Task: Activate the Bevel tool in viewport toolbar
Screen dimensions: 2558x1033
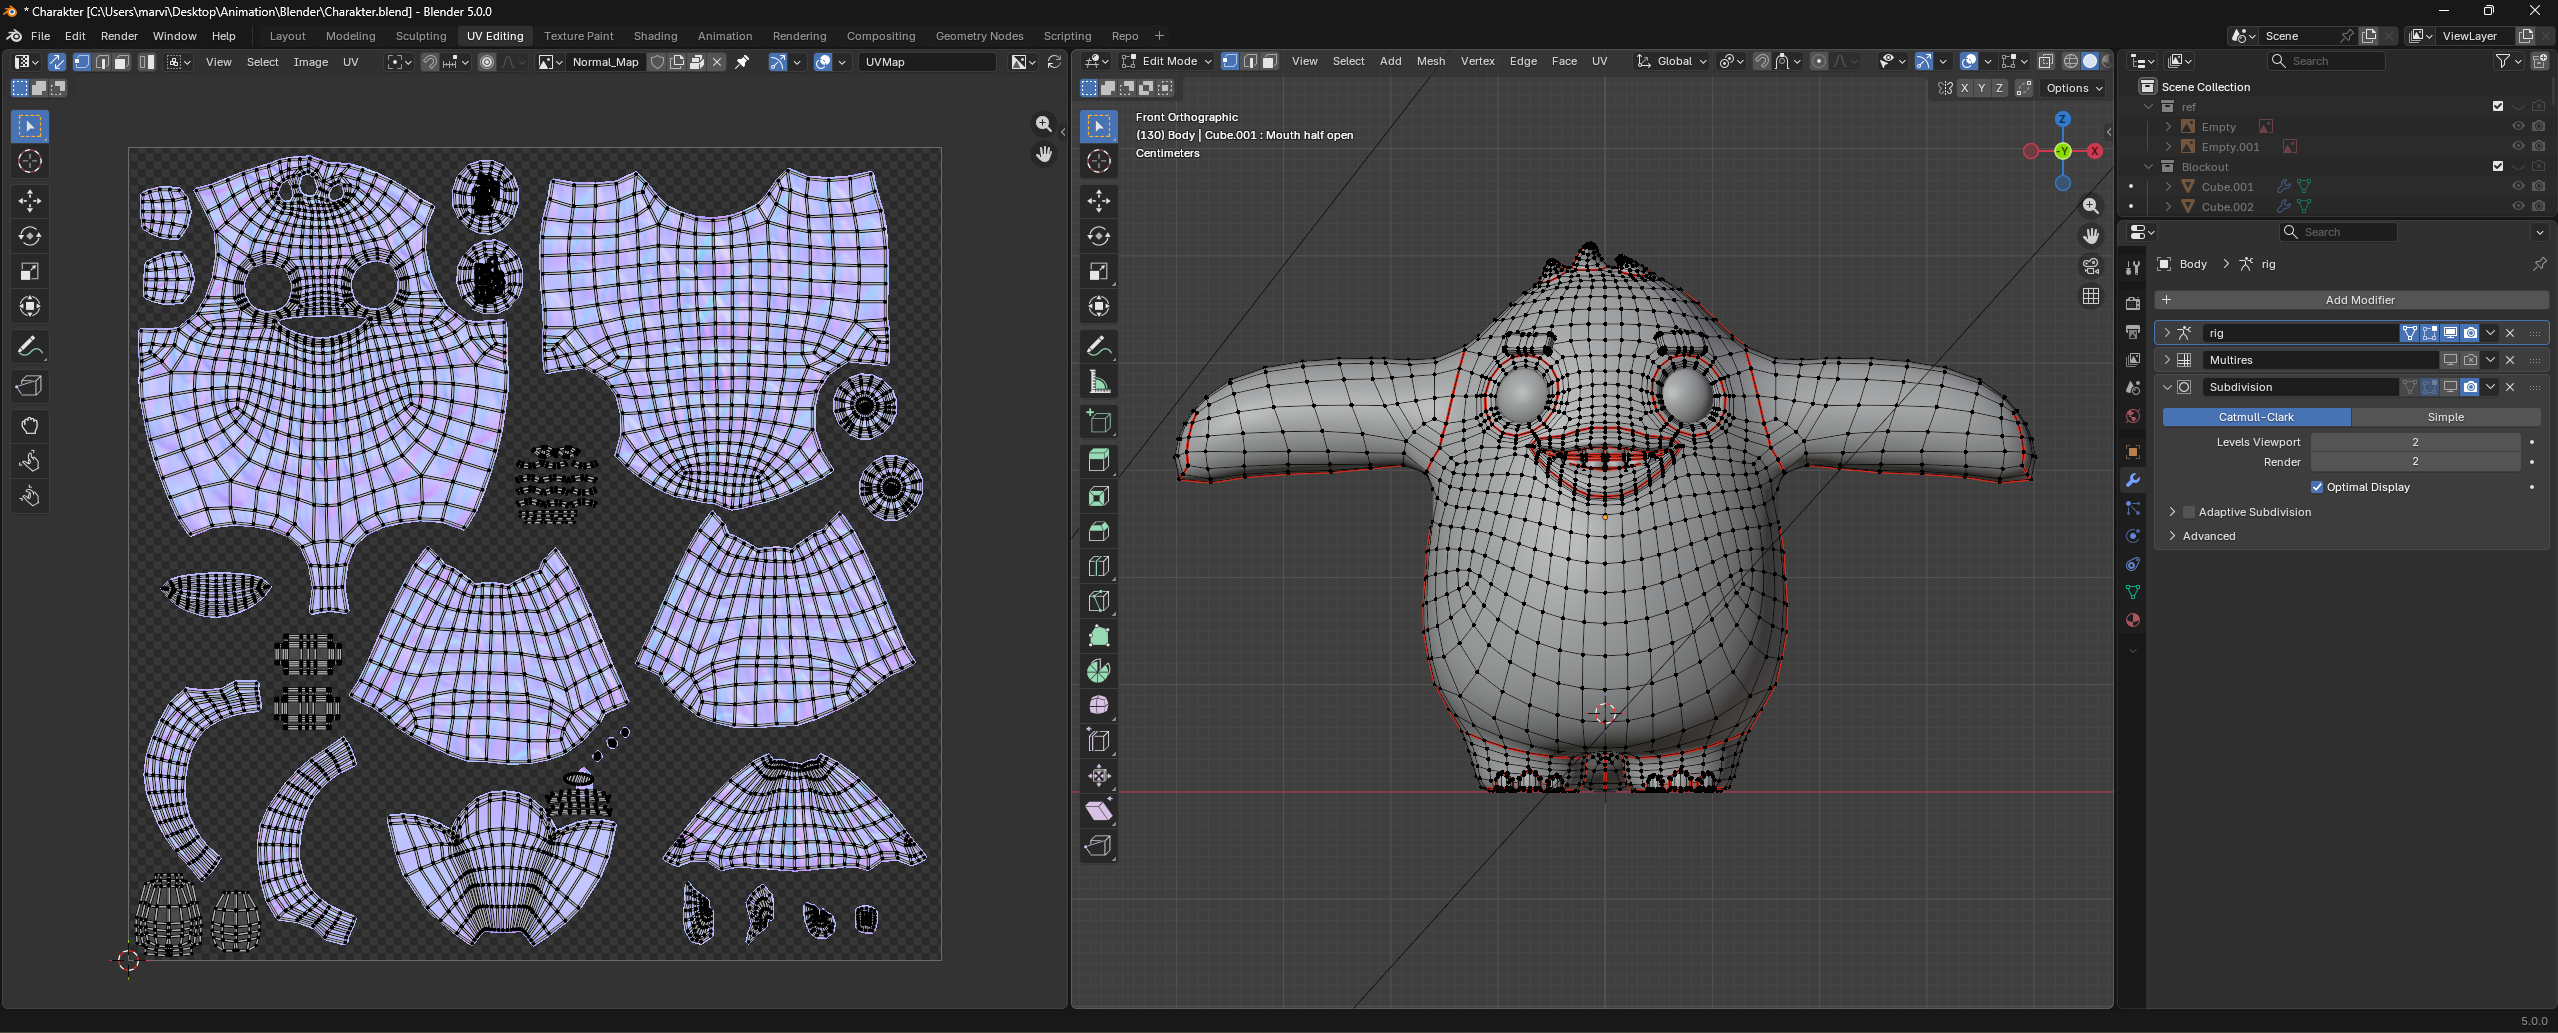Action: pyautogui.click(x=1099, y=532)
